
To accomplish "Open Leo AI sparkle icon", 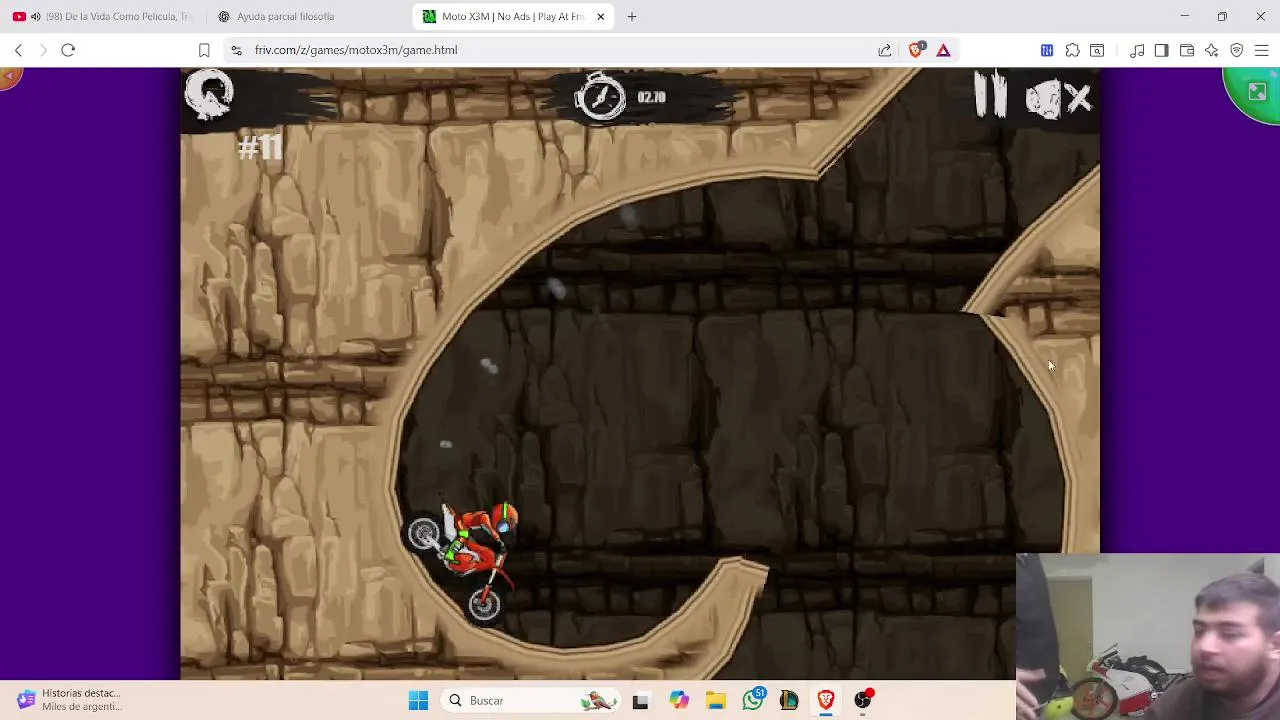I will tap(1211, 50).
